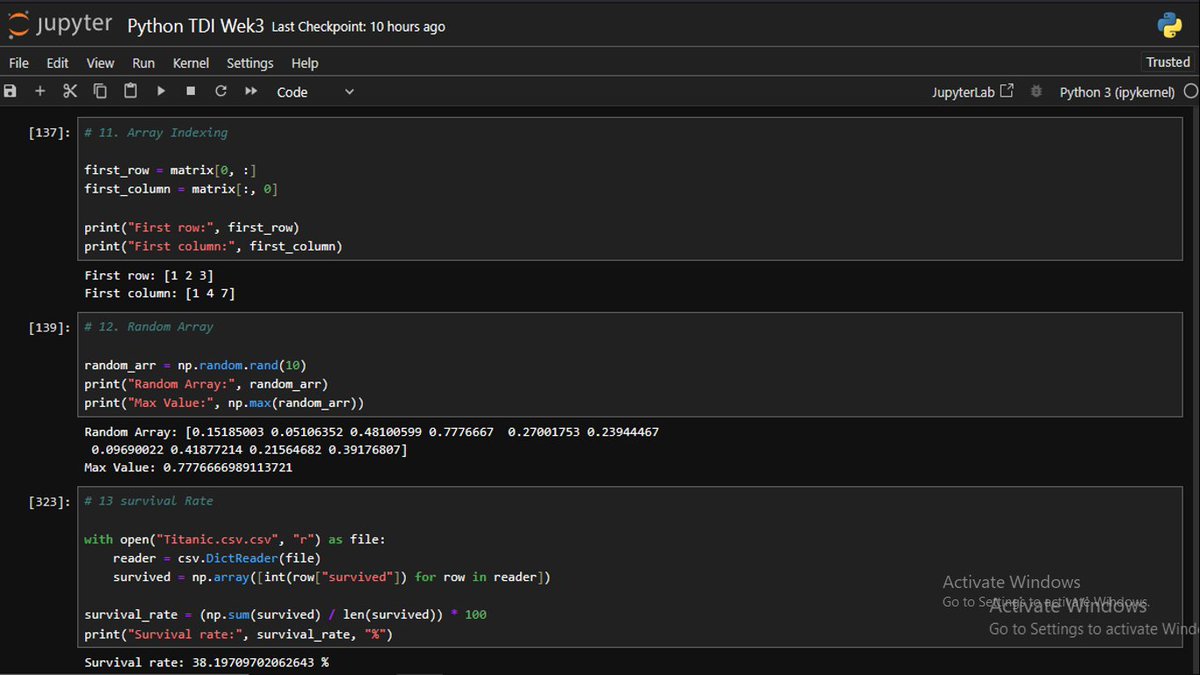This screenshot has height=675, width=1200.
Task: Run the selected cell with the play icon
Action: coord(161,91)
